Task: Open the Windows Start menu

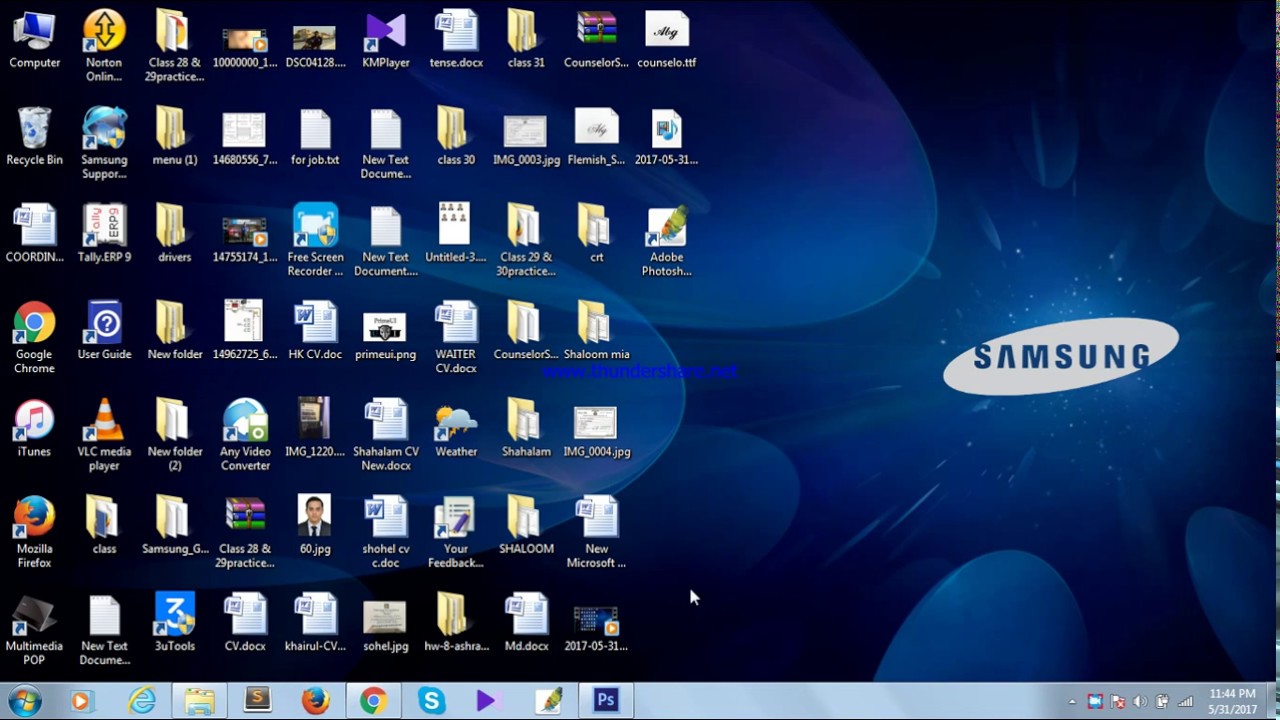Action: 23,701
